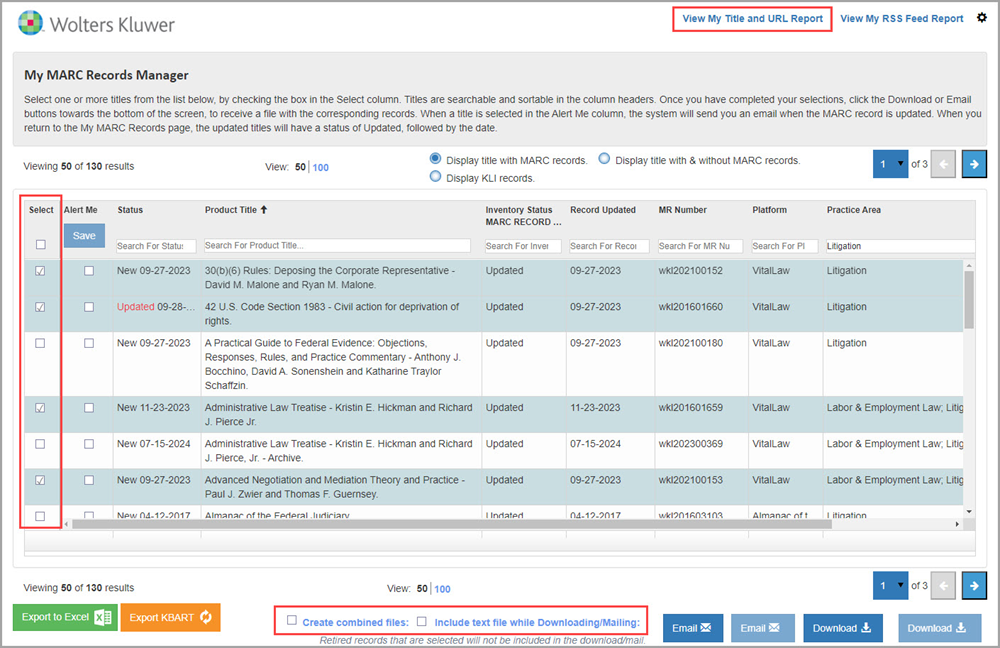Click Practice Area filter containing Litigation

point(900,246)
